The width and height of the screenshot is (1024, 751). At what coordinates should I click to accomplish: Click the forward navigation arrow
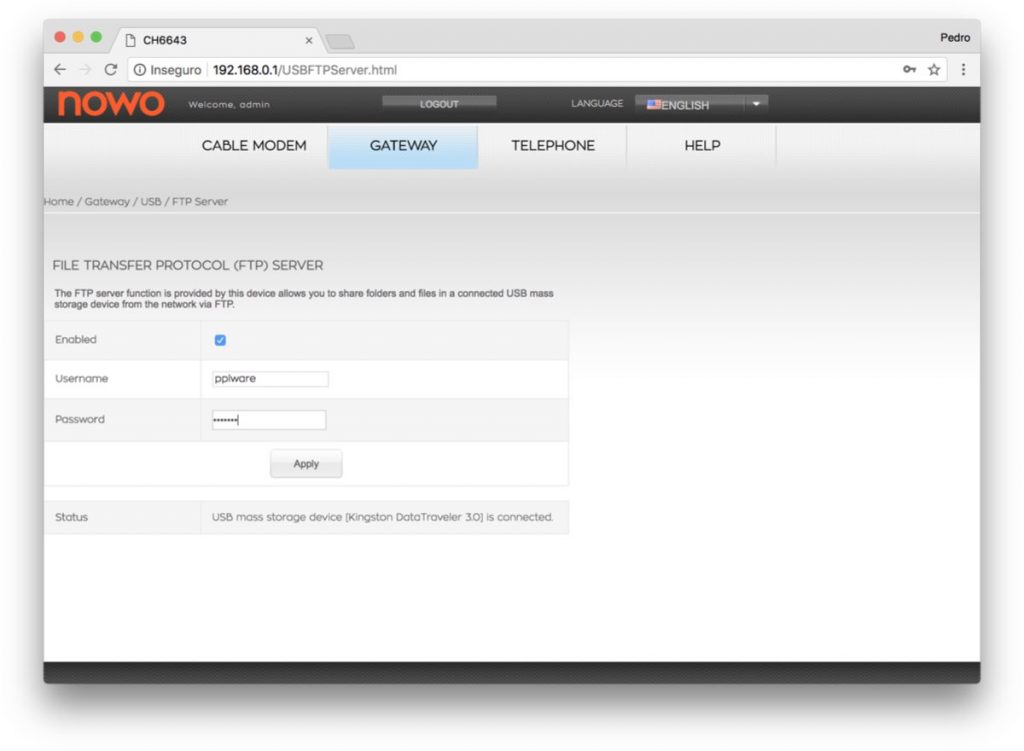(x=86, y=69)
